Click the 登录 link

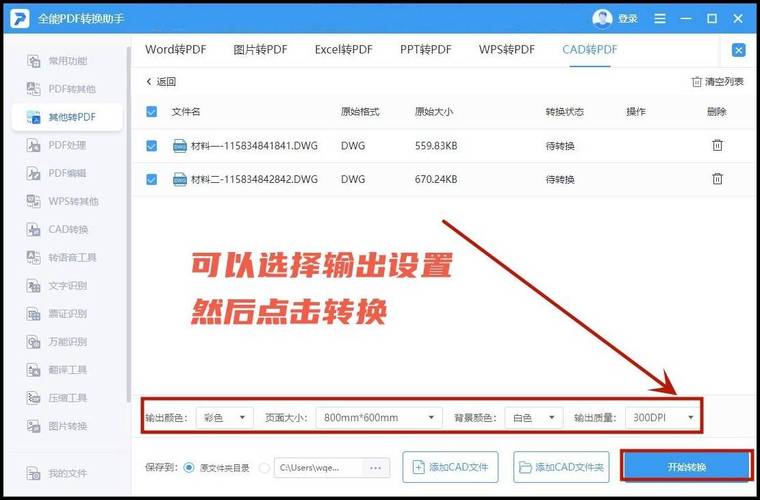click(628, 19)
